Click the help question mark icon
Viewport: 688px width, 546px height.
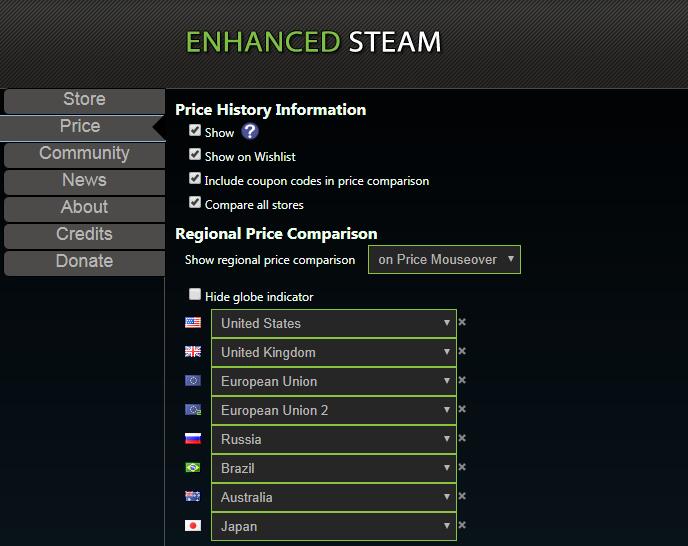click(250, 132)
